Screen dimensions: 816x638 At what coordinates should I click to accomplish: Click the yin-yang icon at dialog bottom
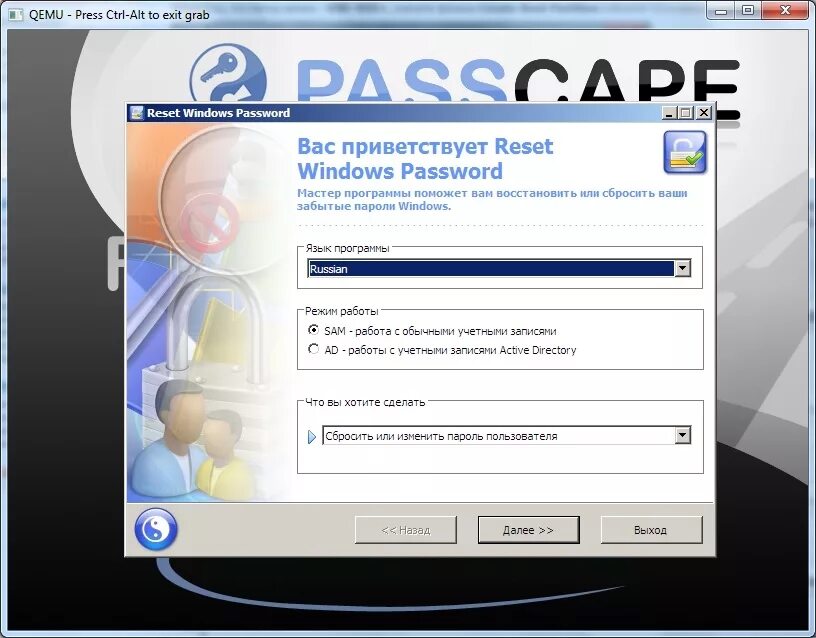tap(156, 529)
